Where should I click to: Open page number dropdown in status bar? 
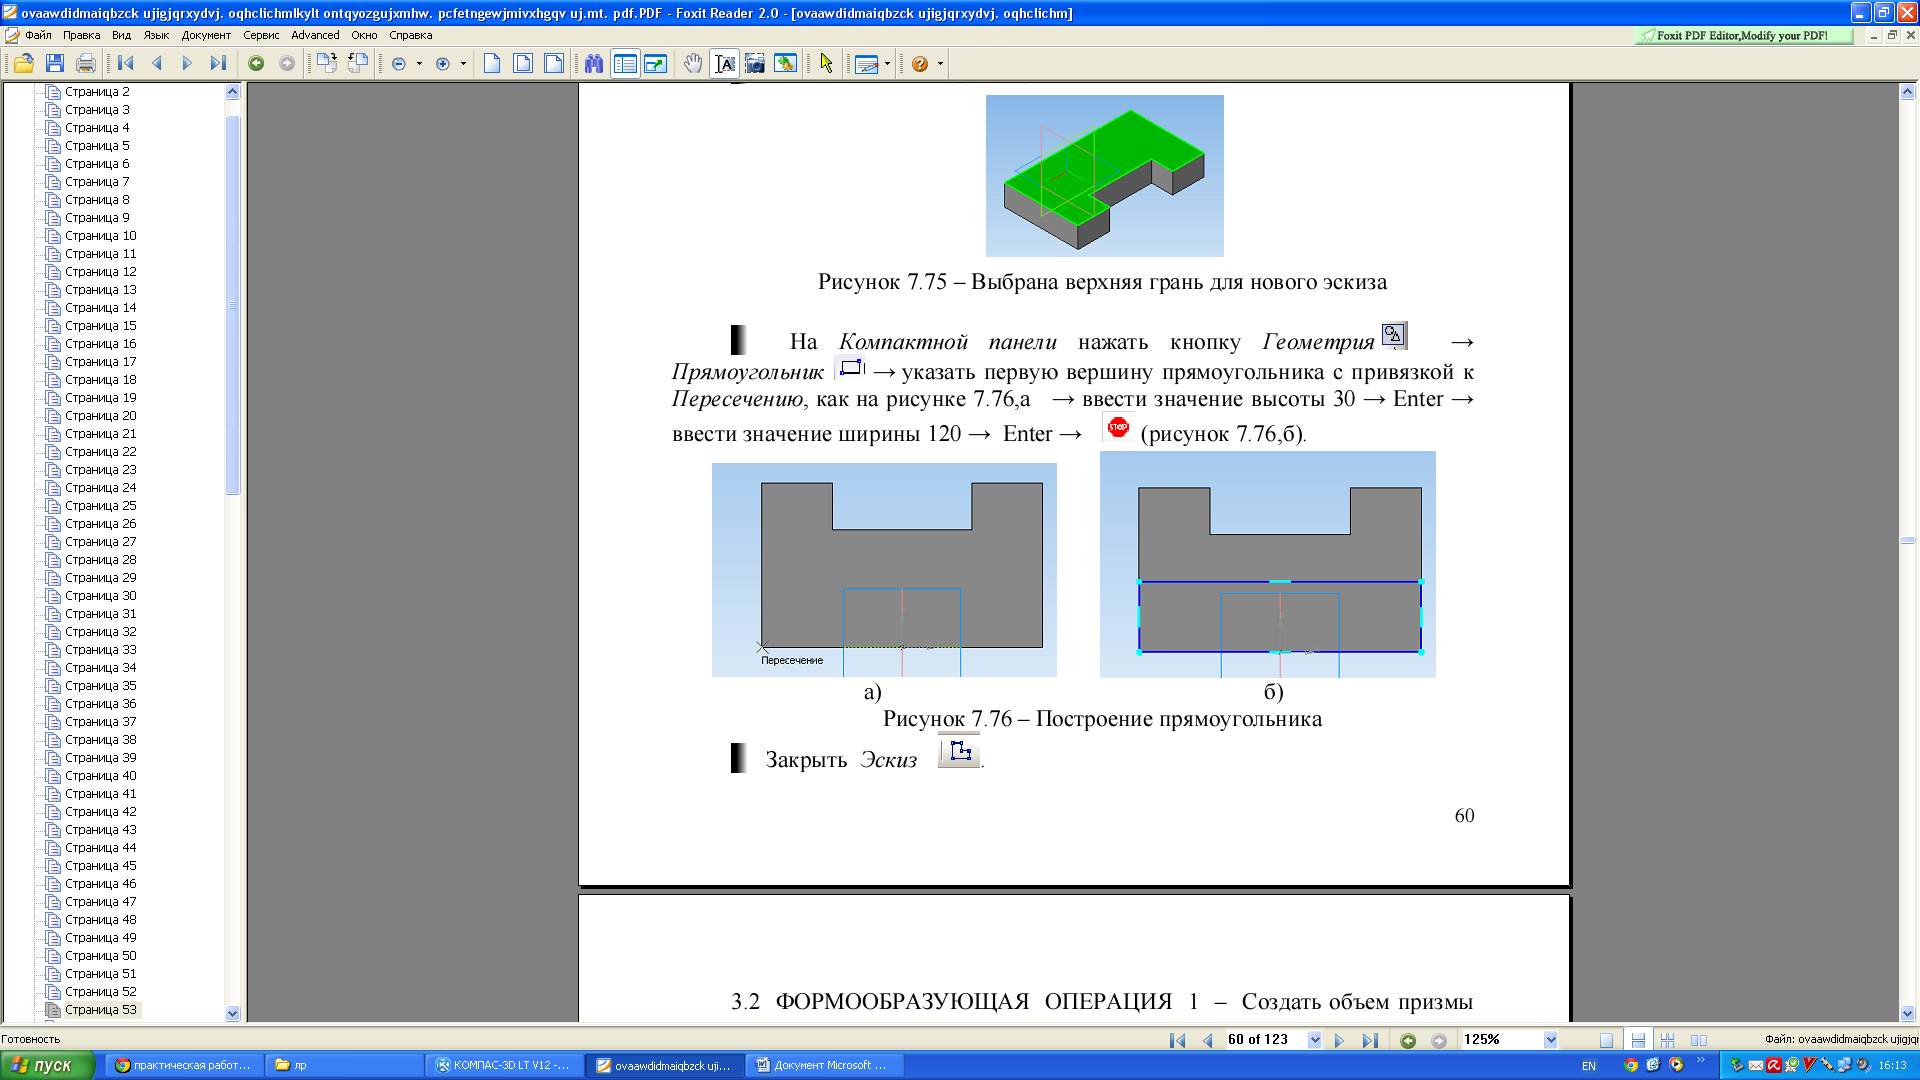coord(1315,1040)
